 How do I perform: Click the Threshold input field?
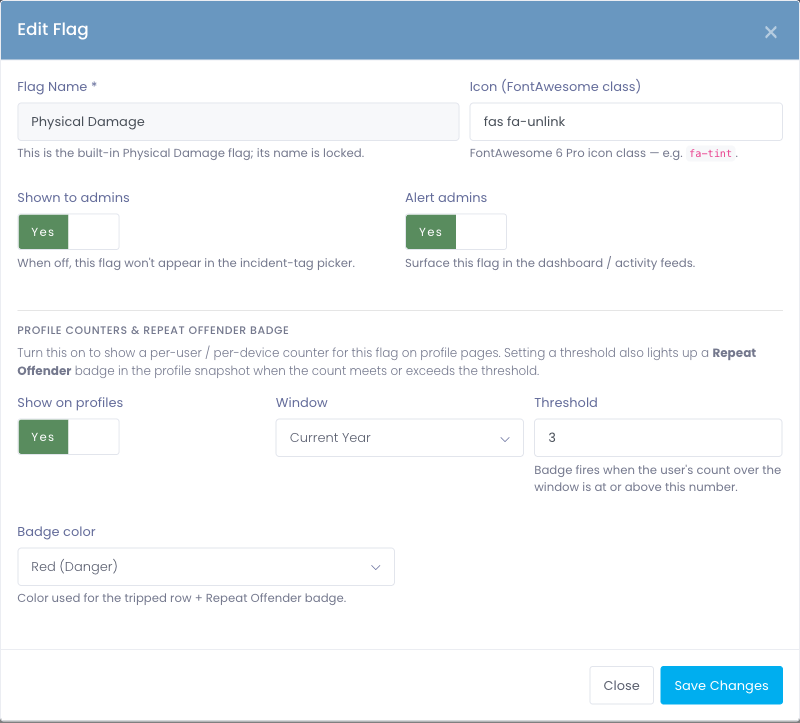[658, 438]
